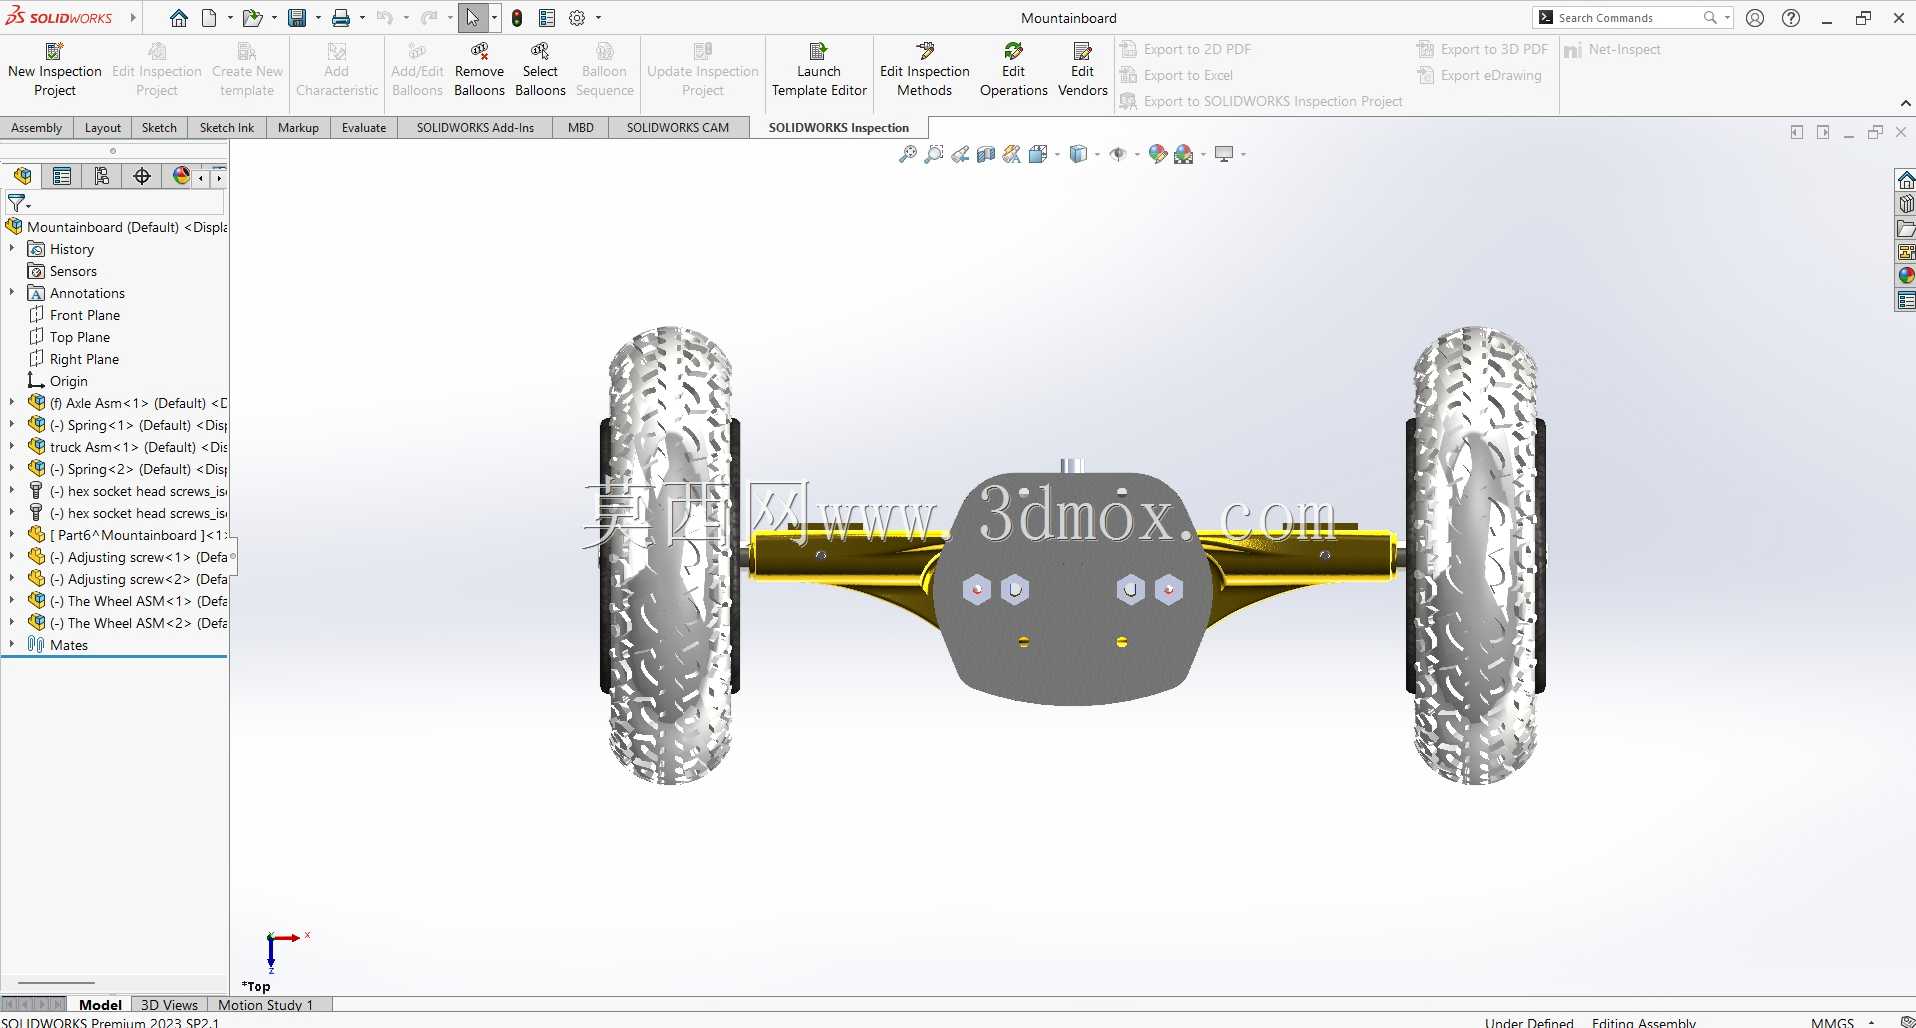Image resolution: width=1916 pixels, height=1028 pixels.
Task: Expand the SOLIDWORKS menu arrow
Action: click(132, 18)
